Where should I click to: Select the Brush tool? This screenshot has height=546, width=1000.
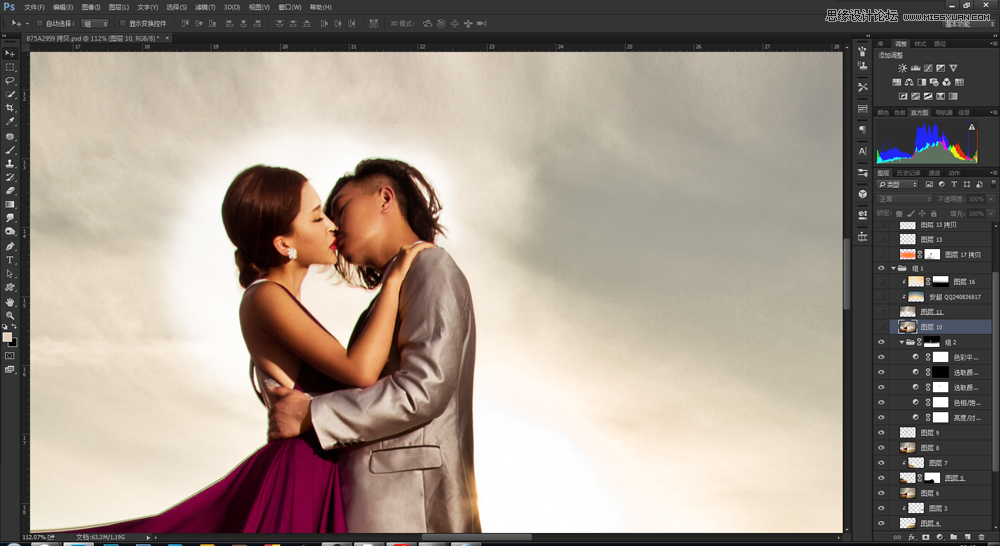point(10,151)
